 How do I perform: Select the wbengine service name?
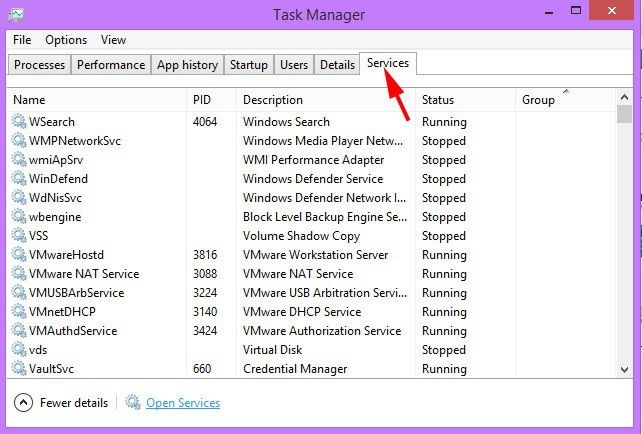(x=55, y=217)
